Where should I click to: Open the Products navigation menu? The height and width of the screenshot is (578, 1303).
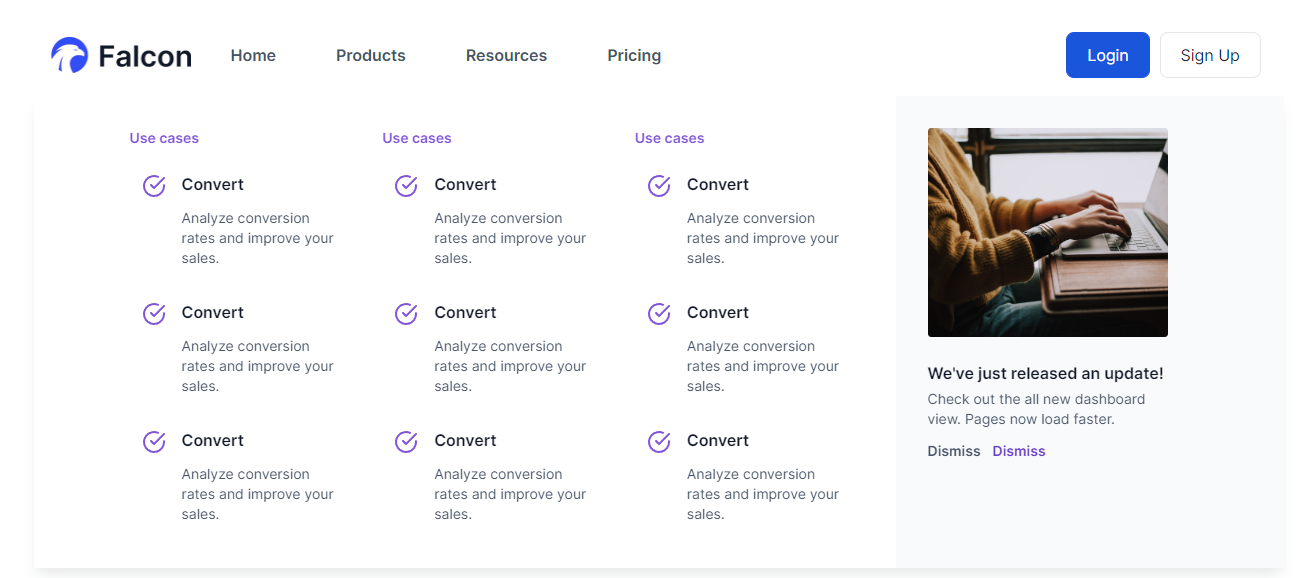pos(370,56)
